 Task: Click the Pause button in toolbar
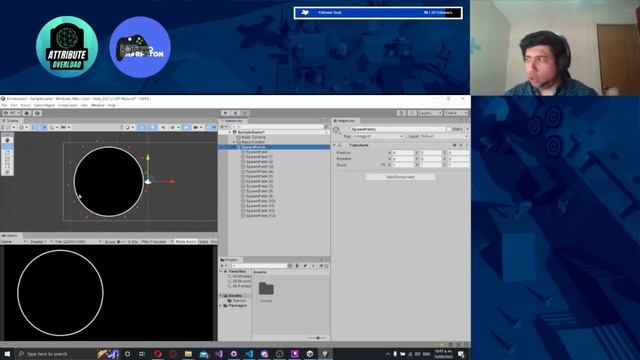tap(235, 113)
